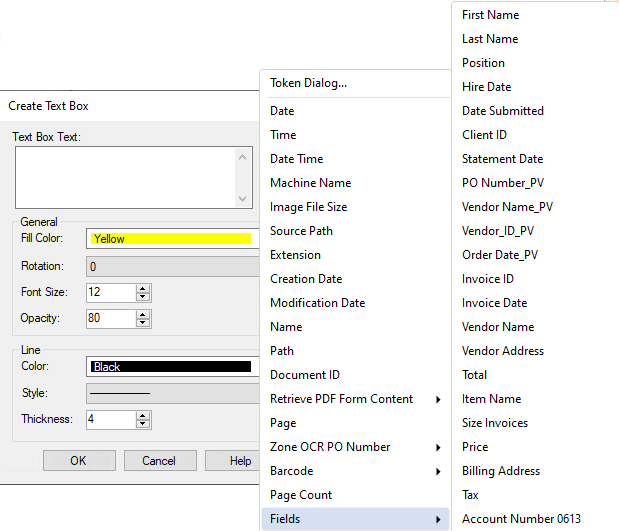
Task: Select Modification Date token
Action: coord(355,303)
